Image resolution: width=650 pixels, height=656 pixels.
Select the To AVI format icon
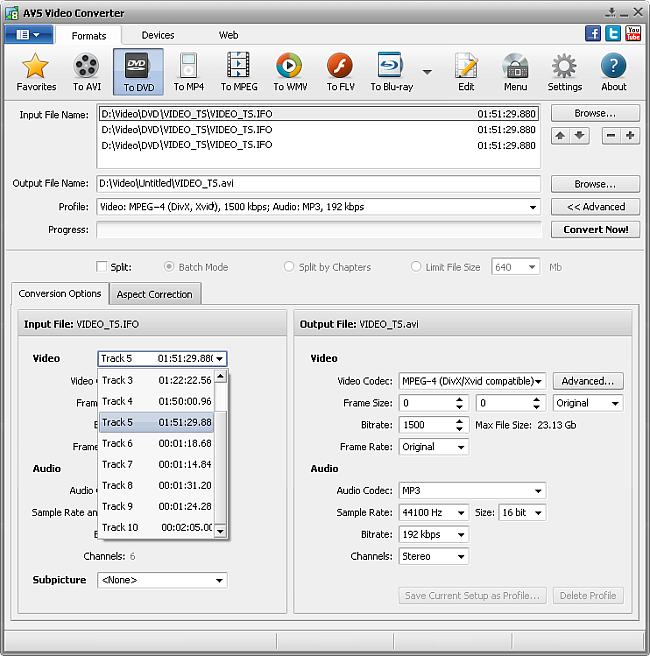coord(87,72)
